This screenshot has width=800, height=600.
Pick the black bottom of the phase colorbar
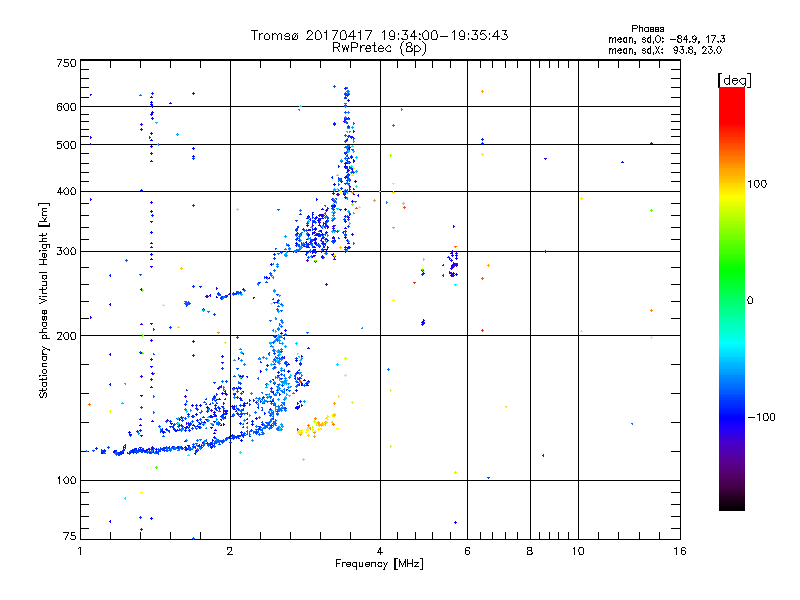tap(732, 504)
